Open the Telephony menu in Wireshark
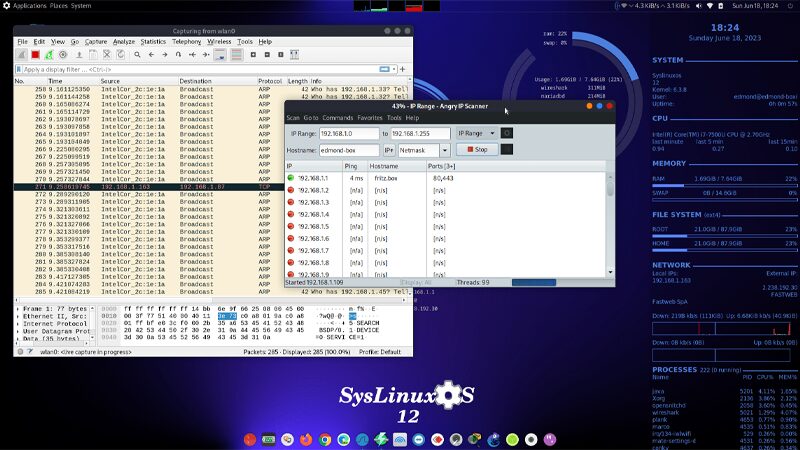 pyautogui.click(x=186, y=41)
